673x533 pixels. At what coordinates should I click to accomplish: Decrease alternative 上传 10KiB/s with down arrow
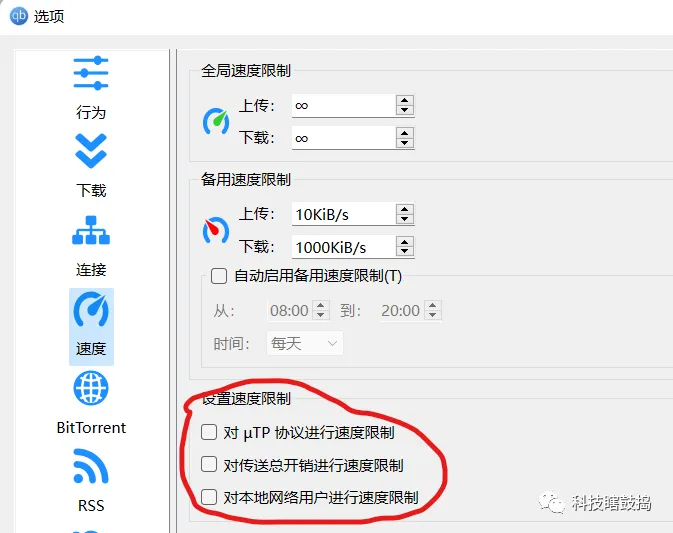405,219
